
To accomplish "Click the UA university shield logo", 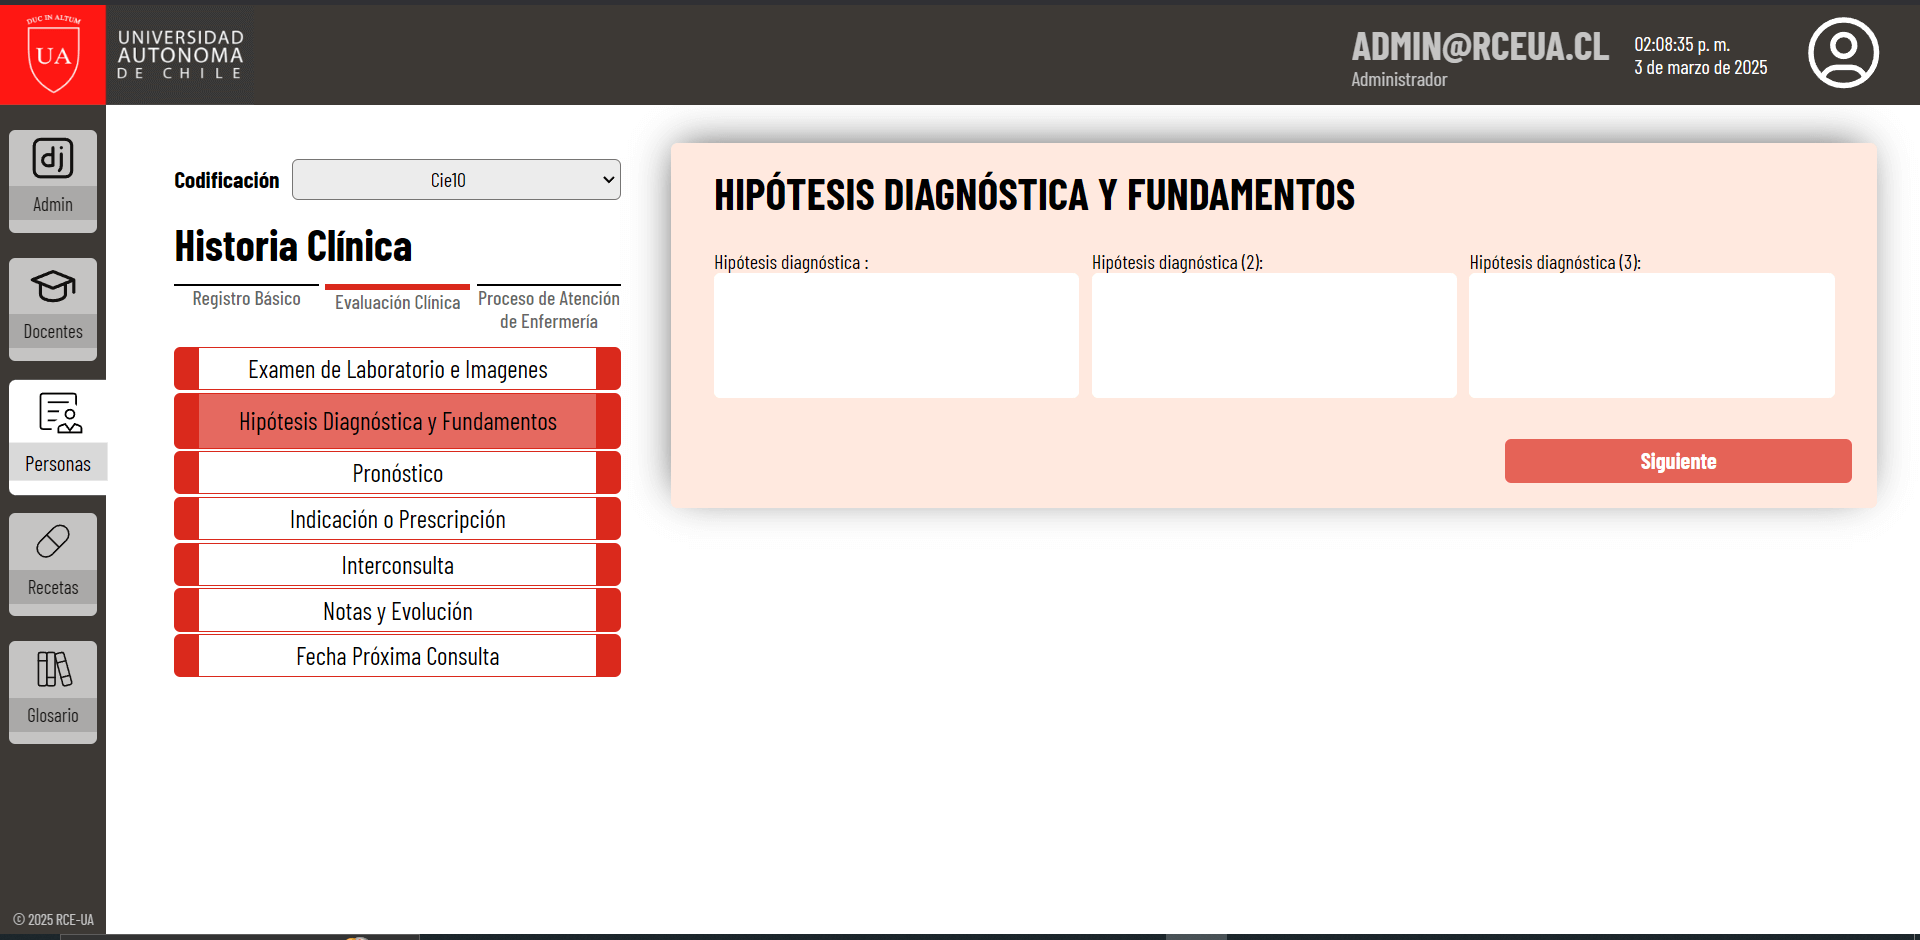I will point(53,53).
